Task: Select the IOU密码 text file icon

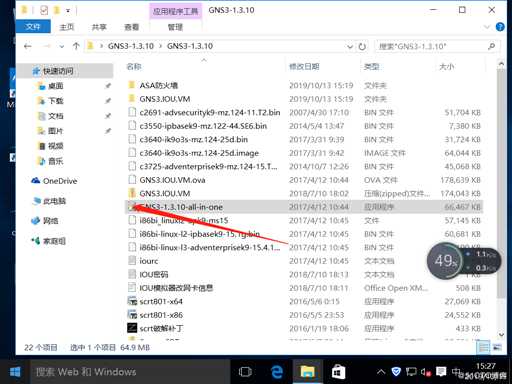Action: coord(132,274)
